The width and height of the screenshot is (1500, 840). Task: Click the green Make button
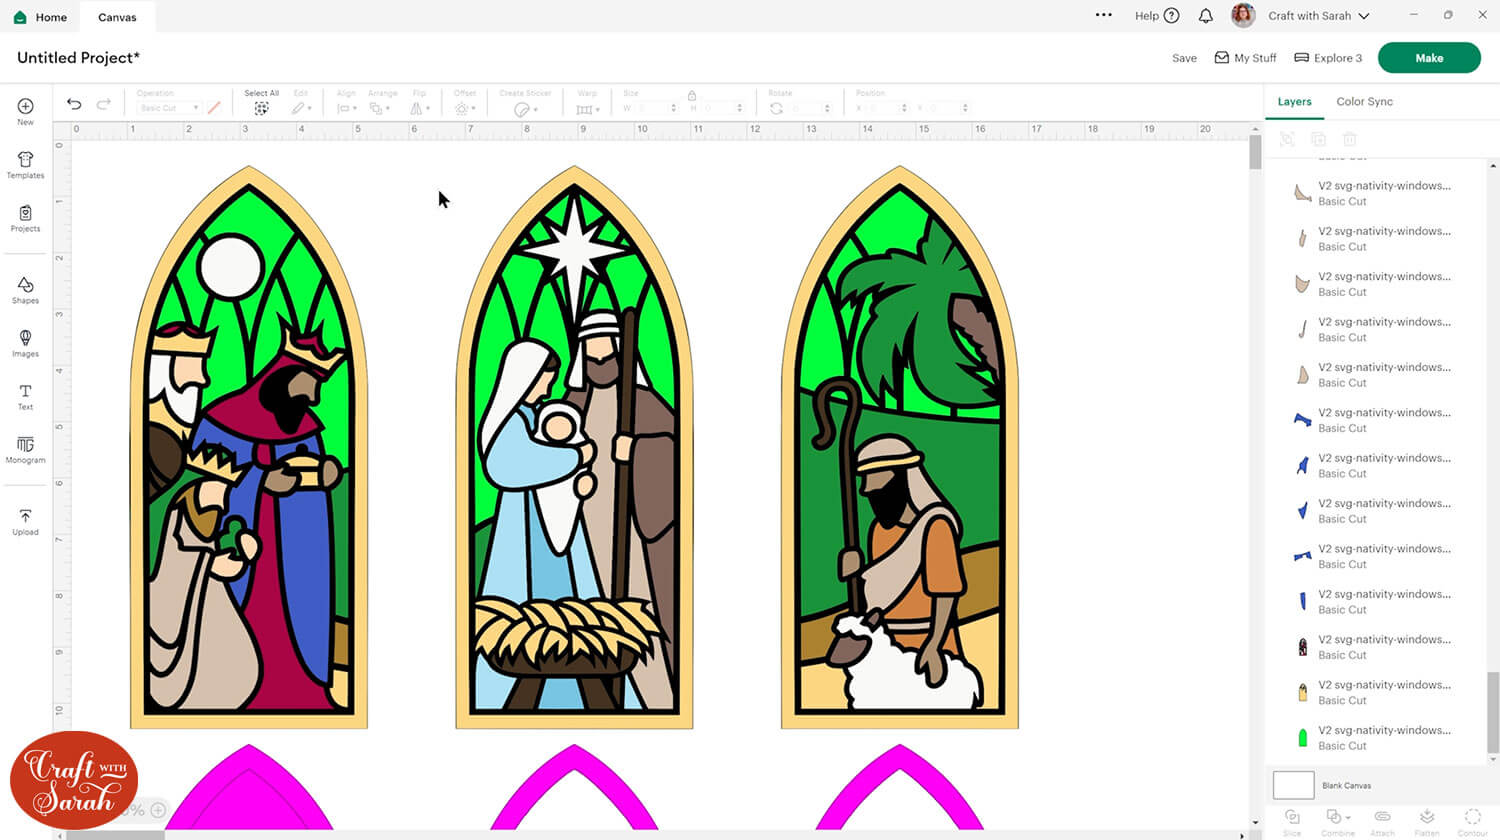point(1428,58)
